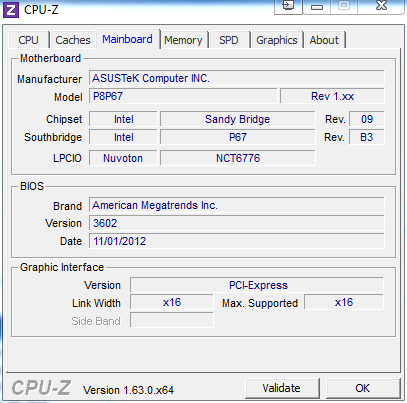Click the Link Width x16 value
407x403 pixels.
coord(172,302)
